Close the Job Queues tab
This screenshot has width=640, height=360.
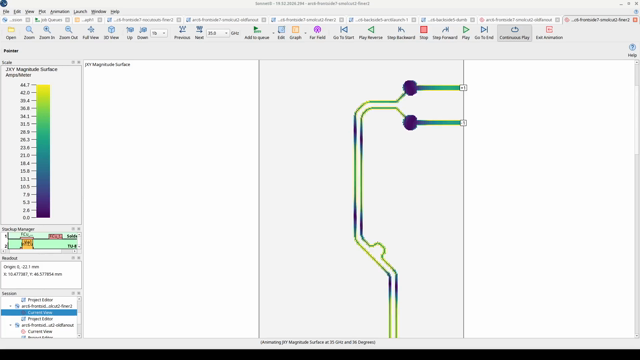click(x=67, y=20)
